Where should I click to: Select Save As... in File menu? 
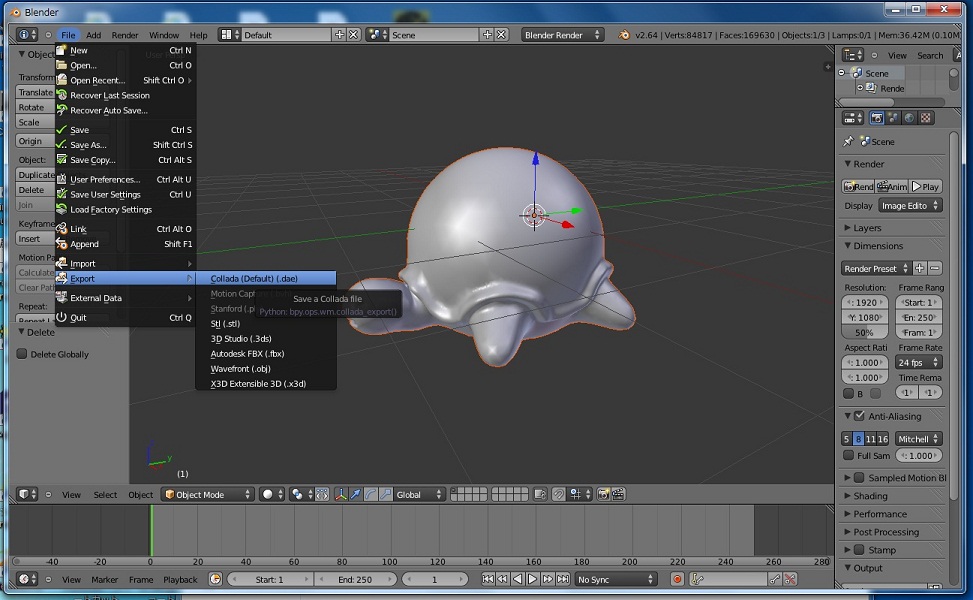click(88, 145)
